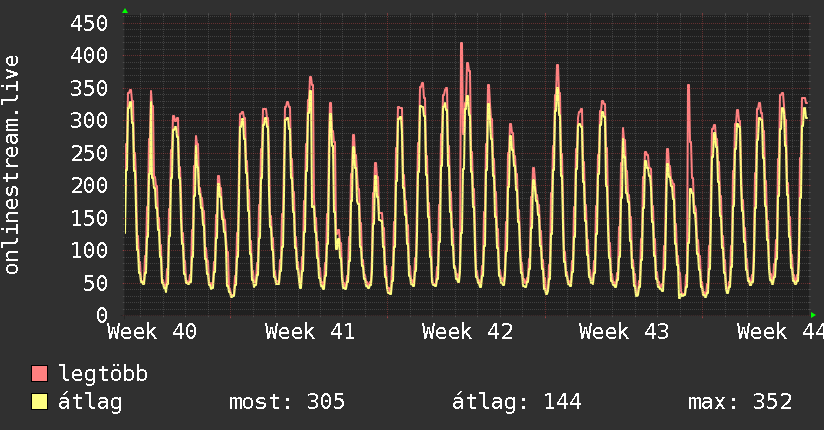Click the onlinestream.live vertical axis title
The image size is (824, 430).
(11, 165)
